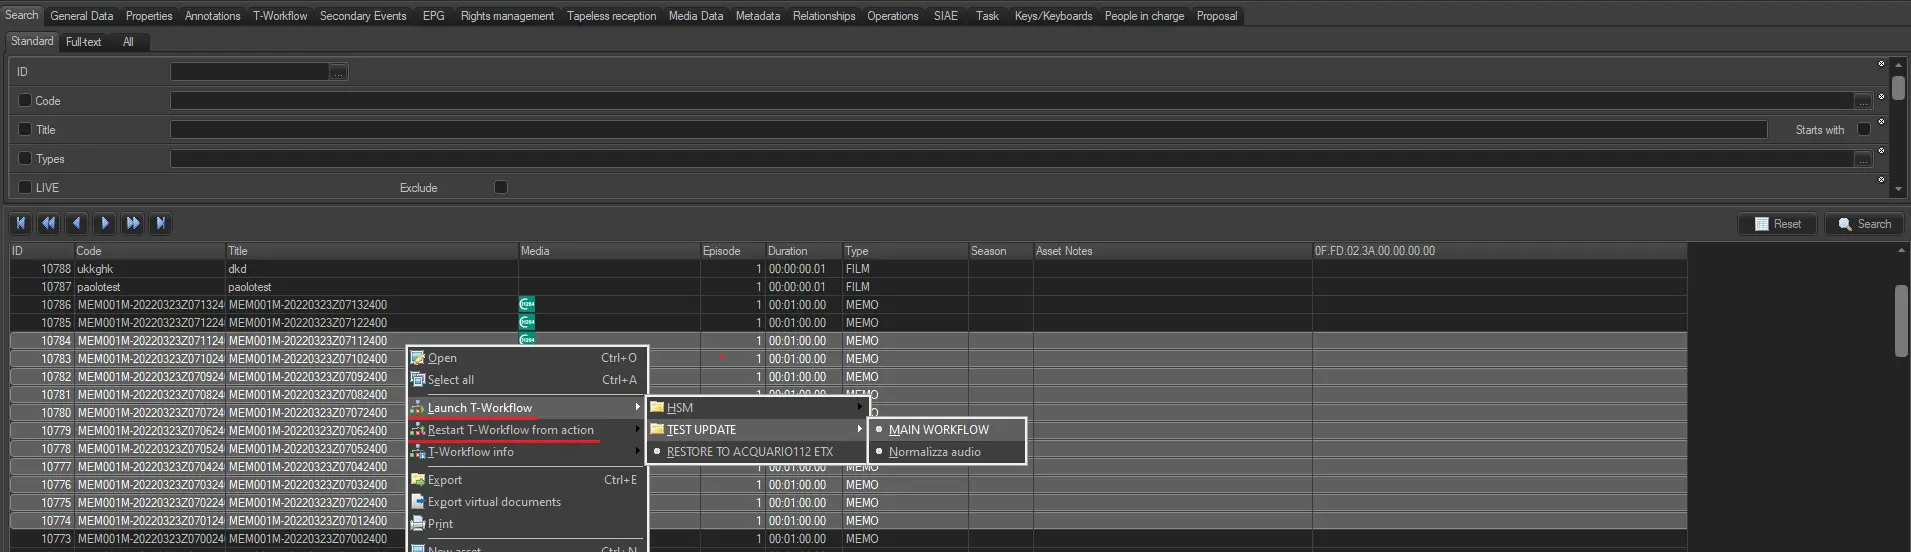
Task: Click the next page arrow icon
Action: 105,223
